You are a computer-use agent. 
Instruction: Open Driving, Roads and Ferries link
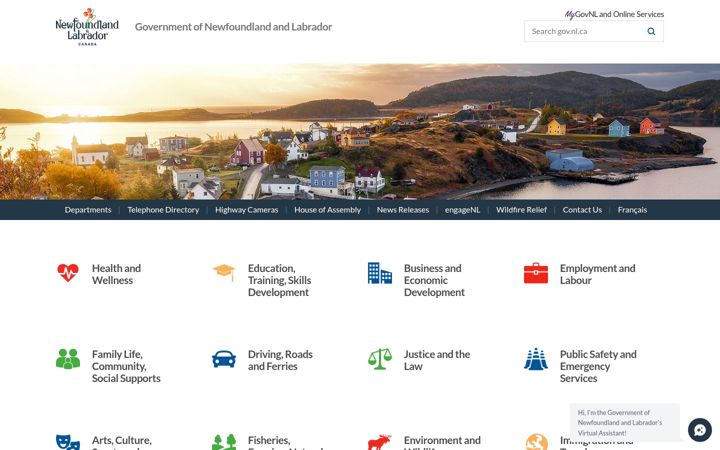pos(280,360)
